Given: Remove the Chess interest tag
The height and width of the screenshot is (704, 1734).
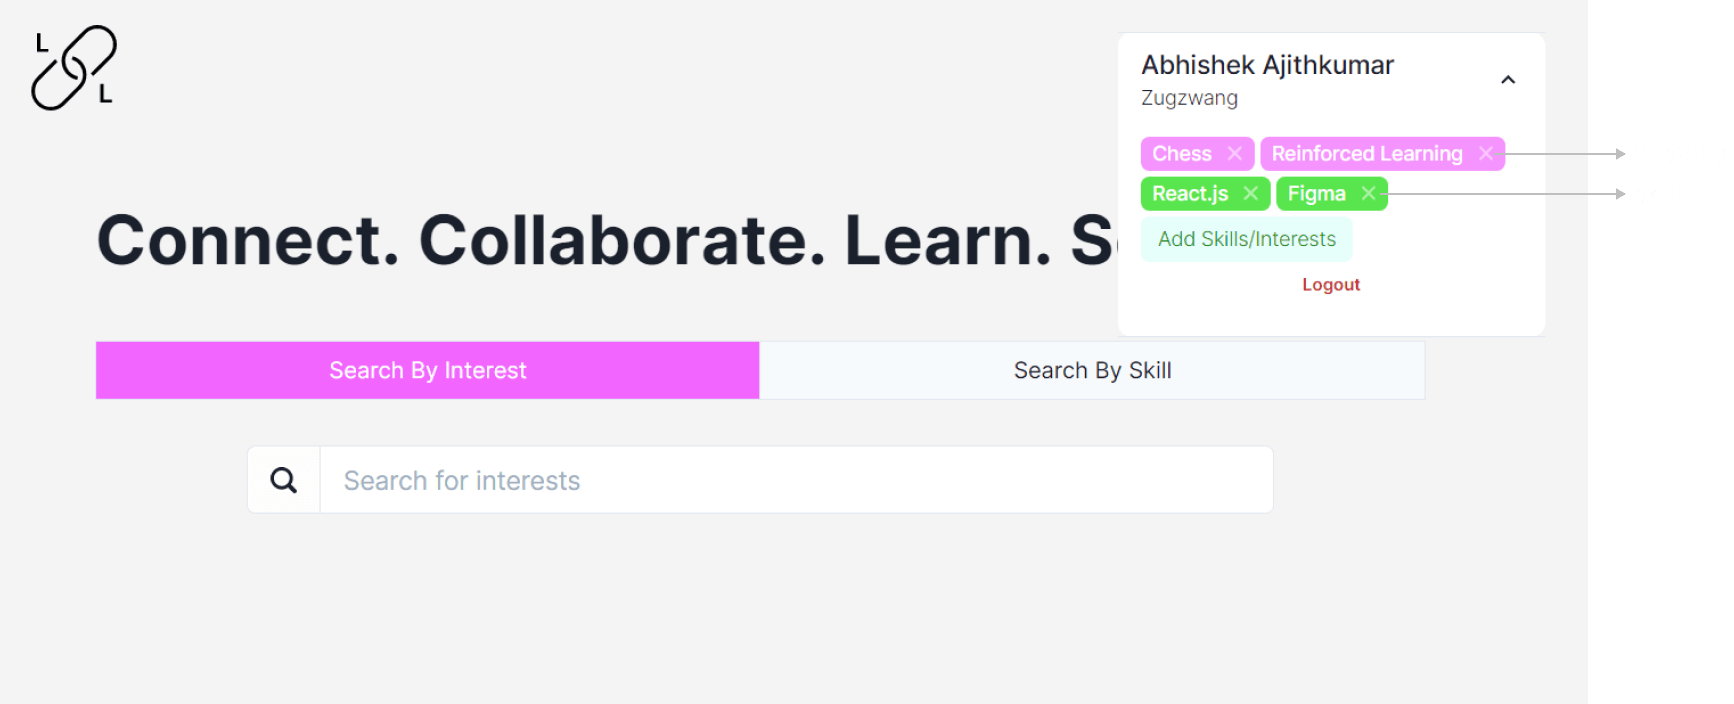Looking at the screenshot, I should (1235, 153).
